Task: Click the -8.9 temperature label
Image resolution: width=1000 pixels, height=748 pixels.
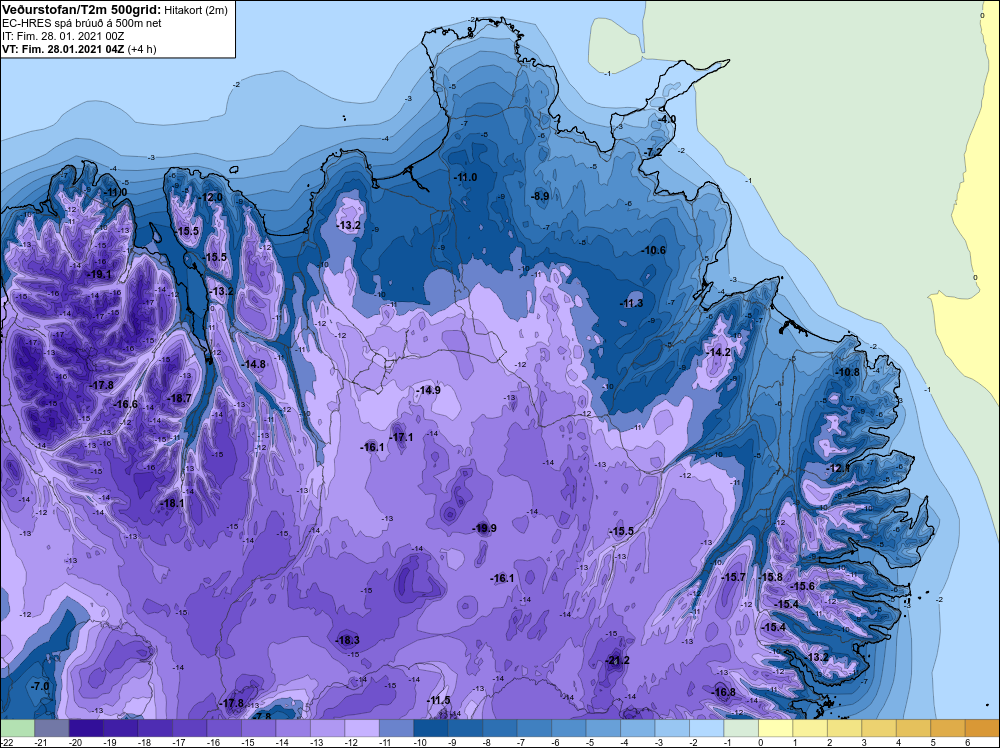Action: click(540, 196)
